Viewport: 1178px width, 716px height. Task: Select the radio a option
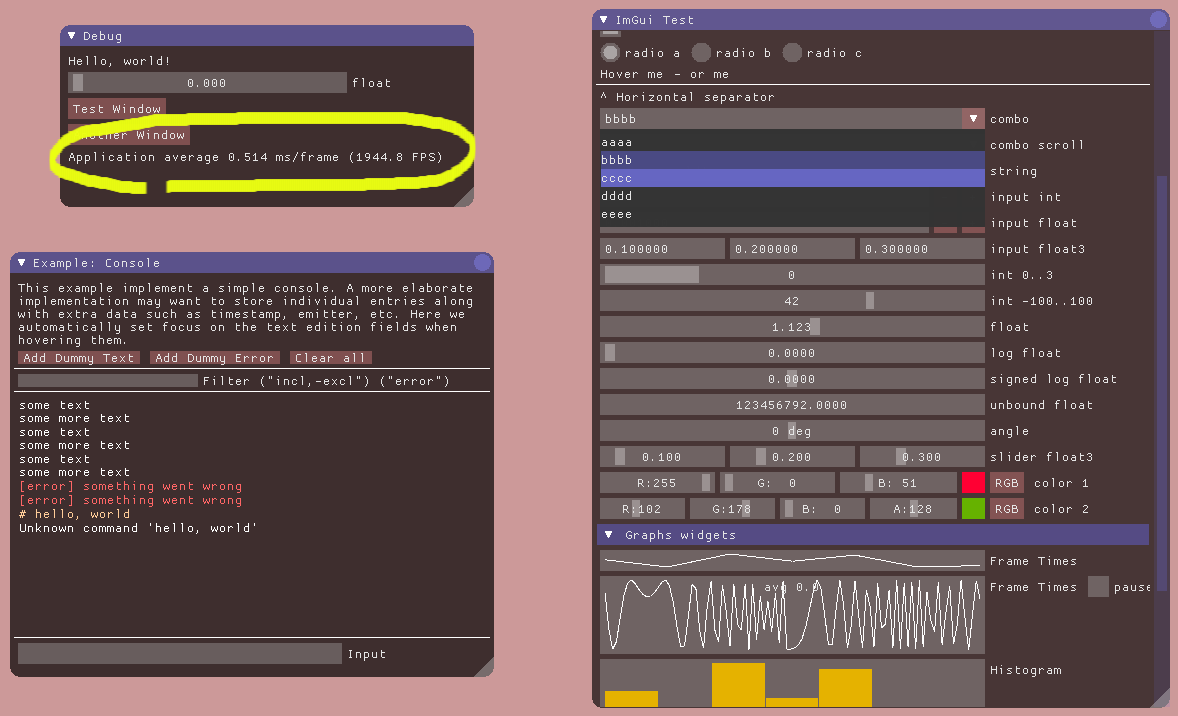(610, 52)
